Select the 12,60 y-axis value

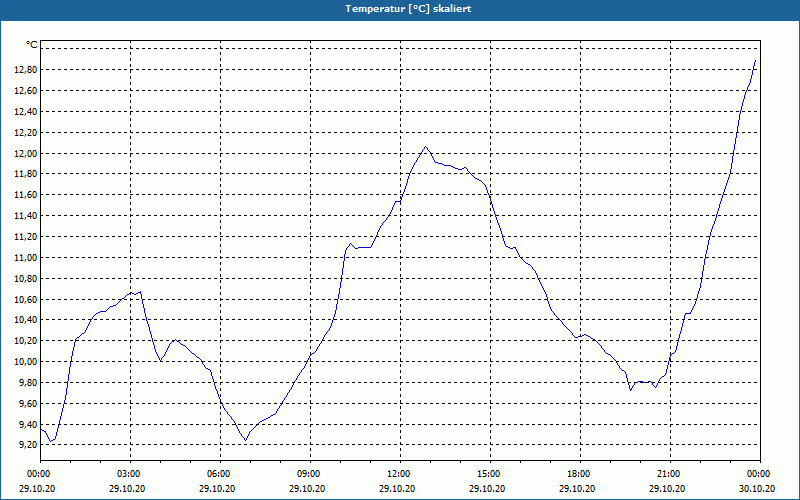27,91
